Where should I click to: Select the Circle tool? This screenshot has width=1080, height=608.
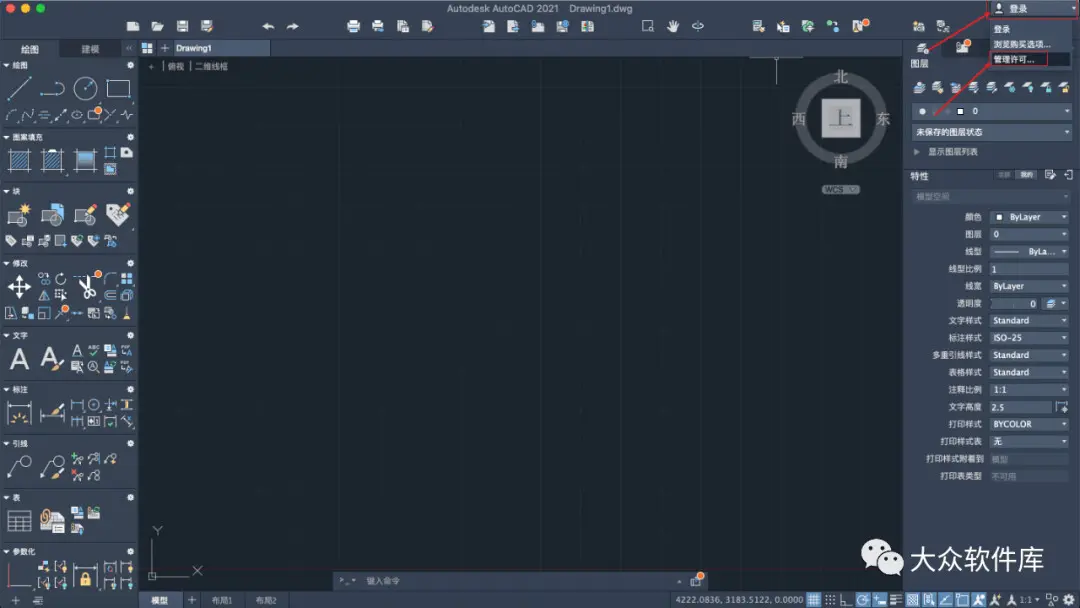click(85, 88)
